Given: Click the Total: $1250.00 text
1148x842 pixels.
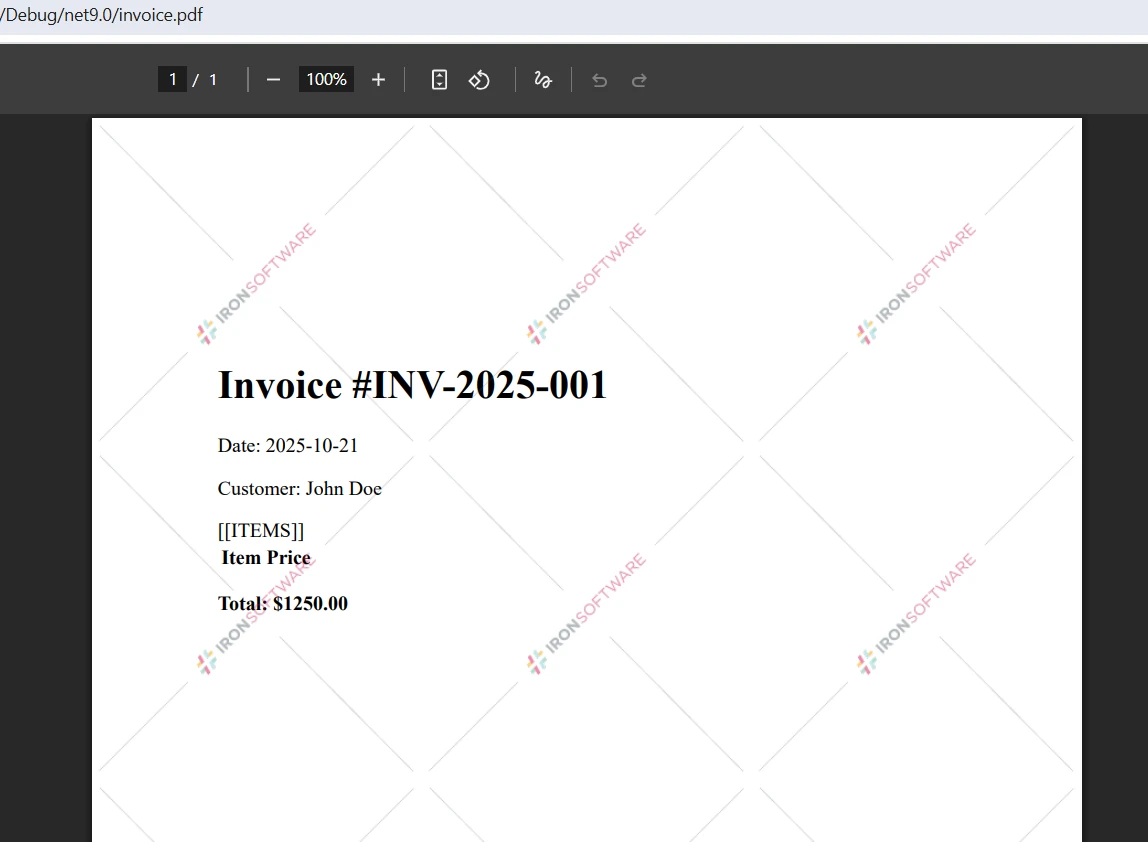Looking at the screenshot, I should (x=283, y=603).
